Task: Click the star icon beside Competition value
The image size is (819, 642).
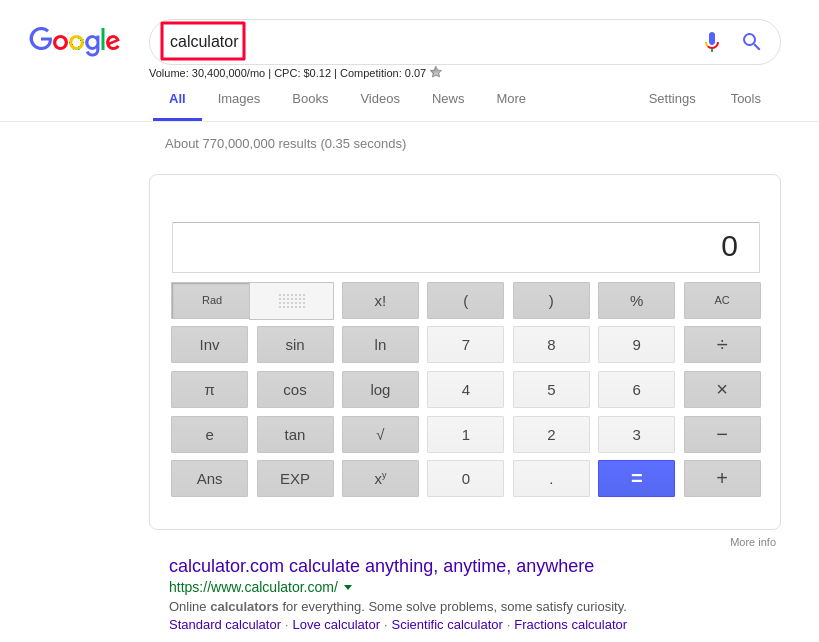Action: (x=436, y=73)
